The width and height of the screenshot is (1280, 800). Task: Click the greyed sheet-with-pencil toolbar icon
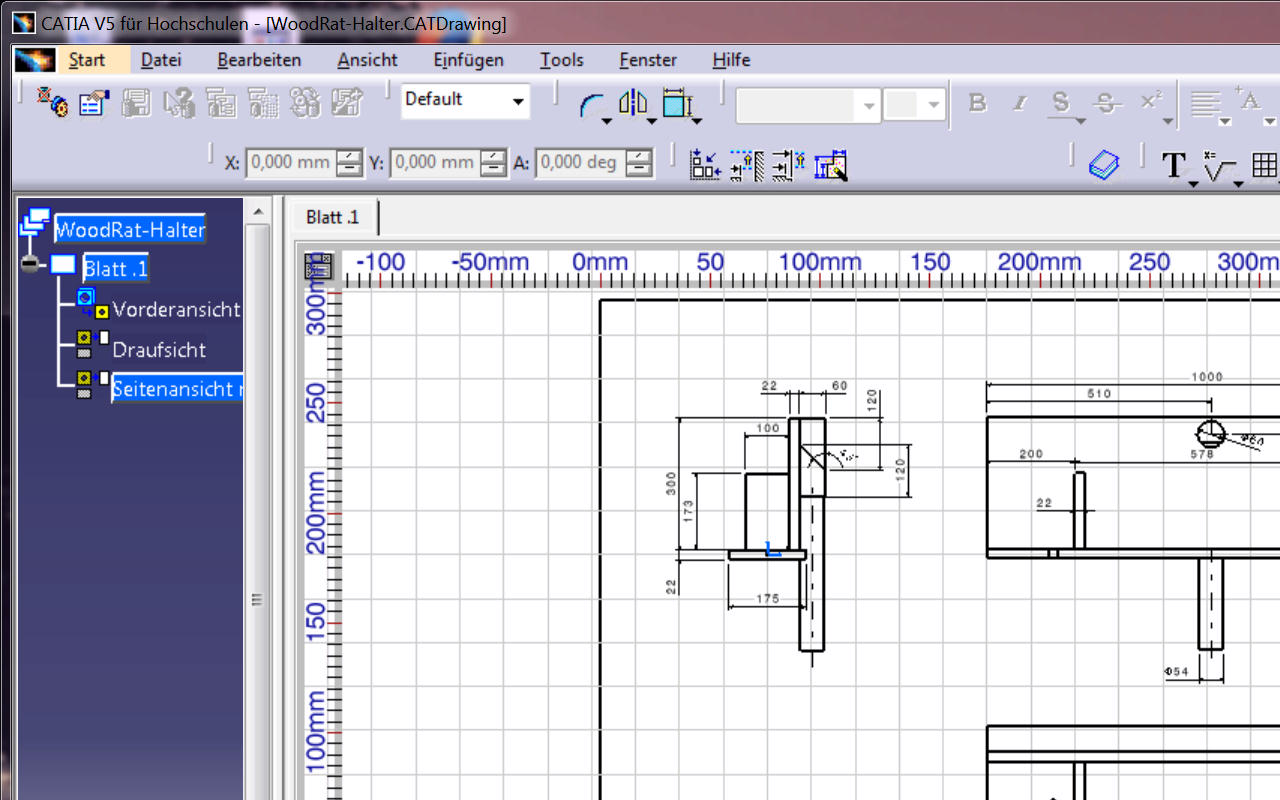(x=347, y=102)
